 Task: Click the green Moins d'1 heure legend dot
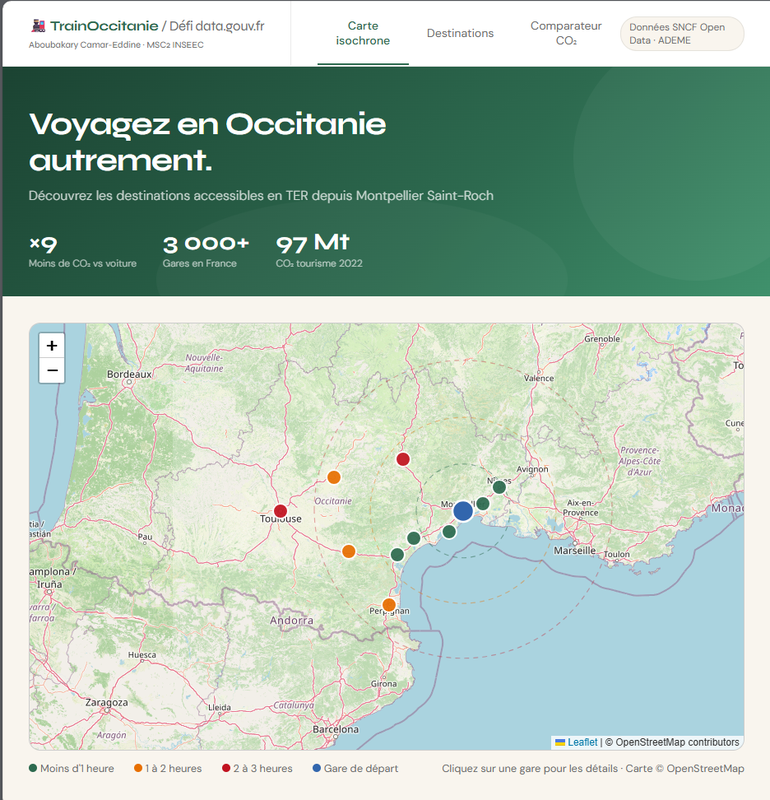[34, 769]
